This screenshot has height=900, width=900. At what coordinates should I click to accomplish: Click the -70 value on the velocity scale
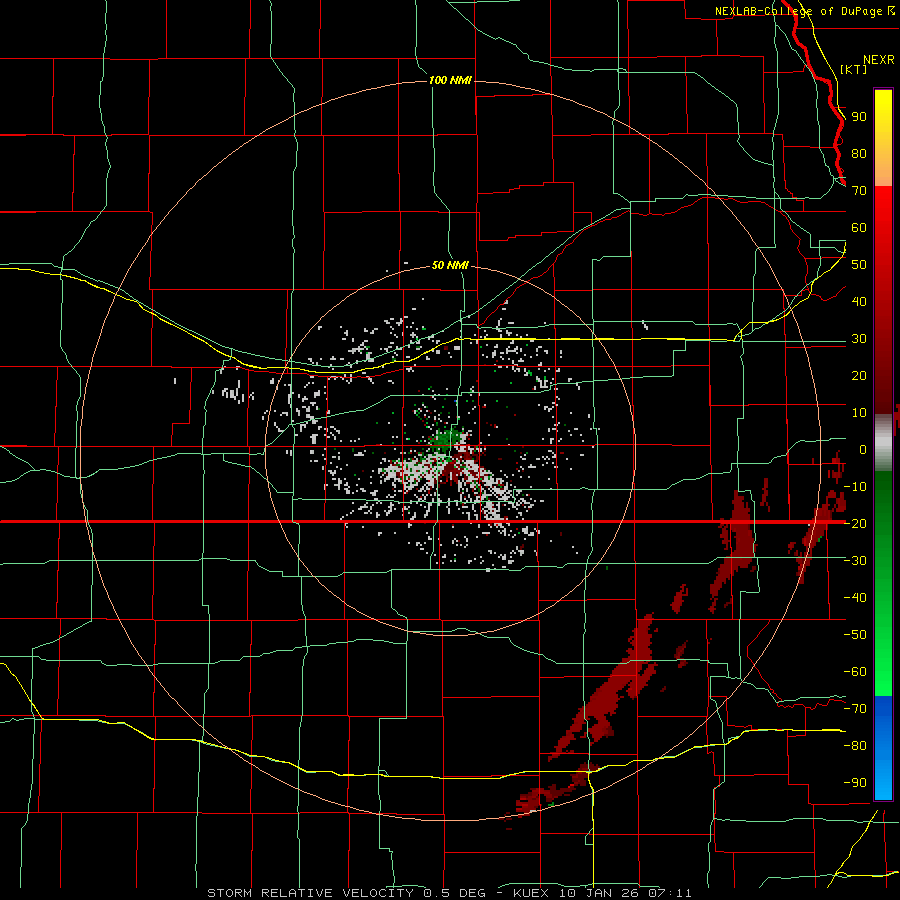pos(855,709)
